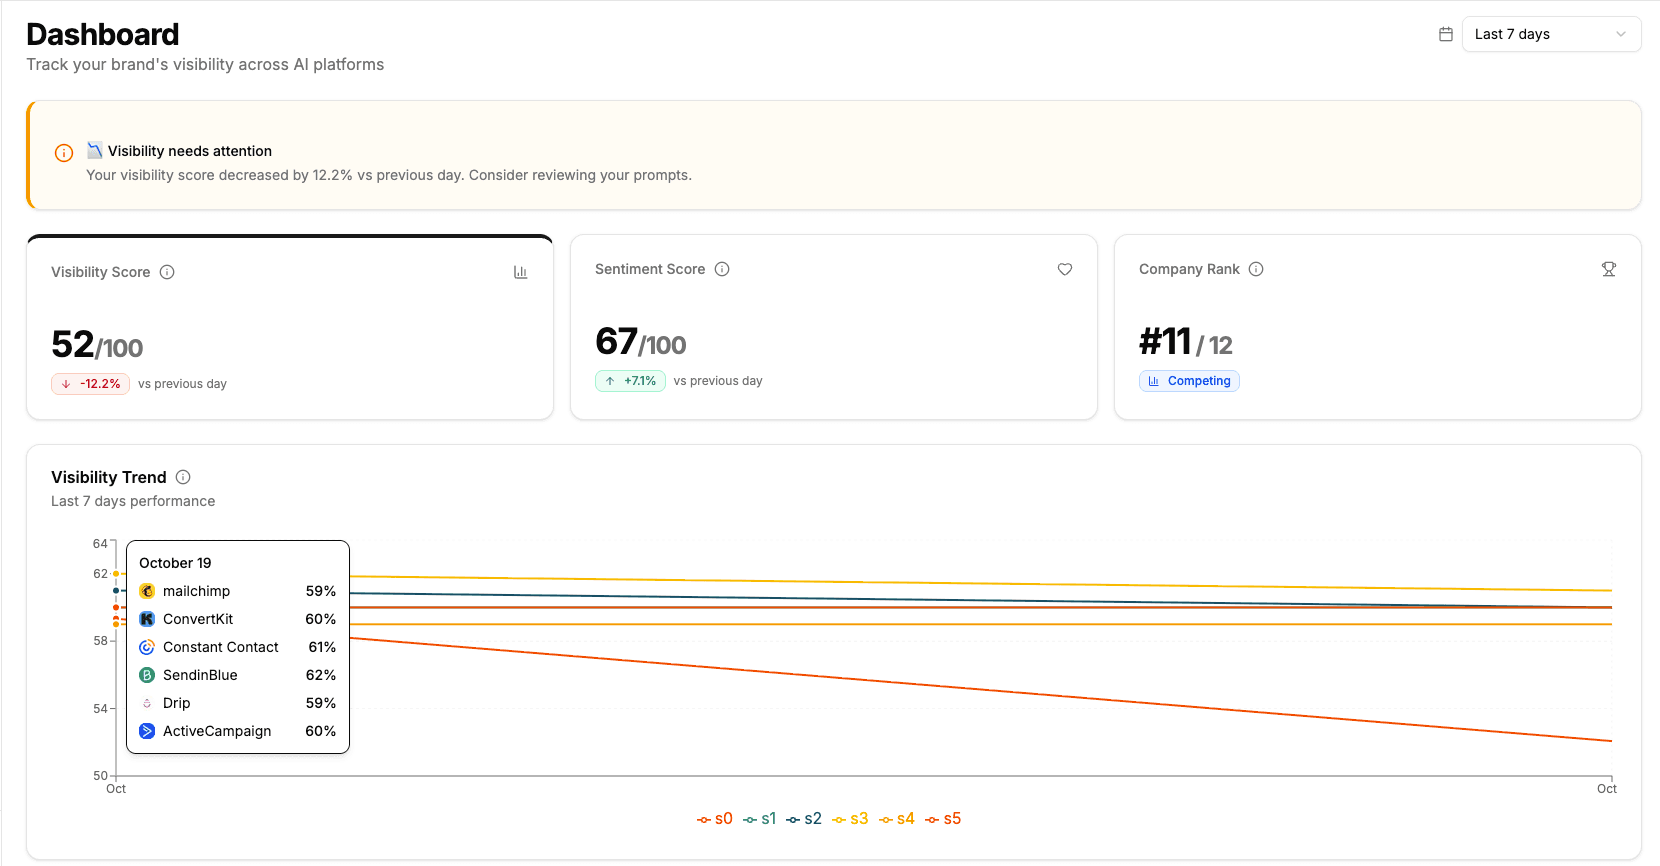Click the 50 label on the chart y-axis

pyautogui.click(x=100, y=775)
